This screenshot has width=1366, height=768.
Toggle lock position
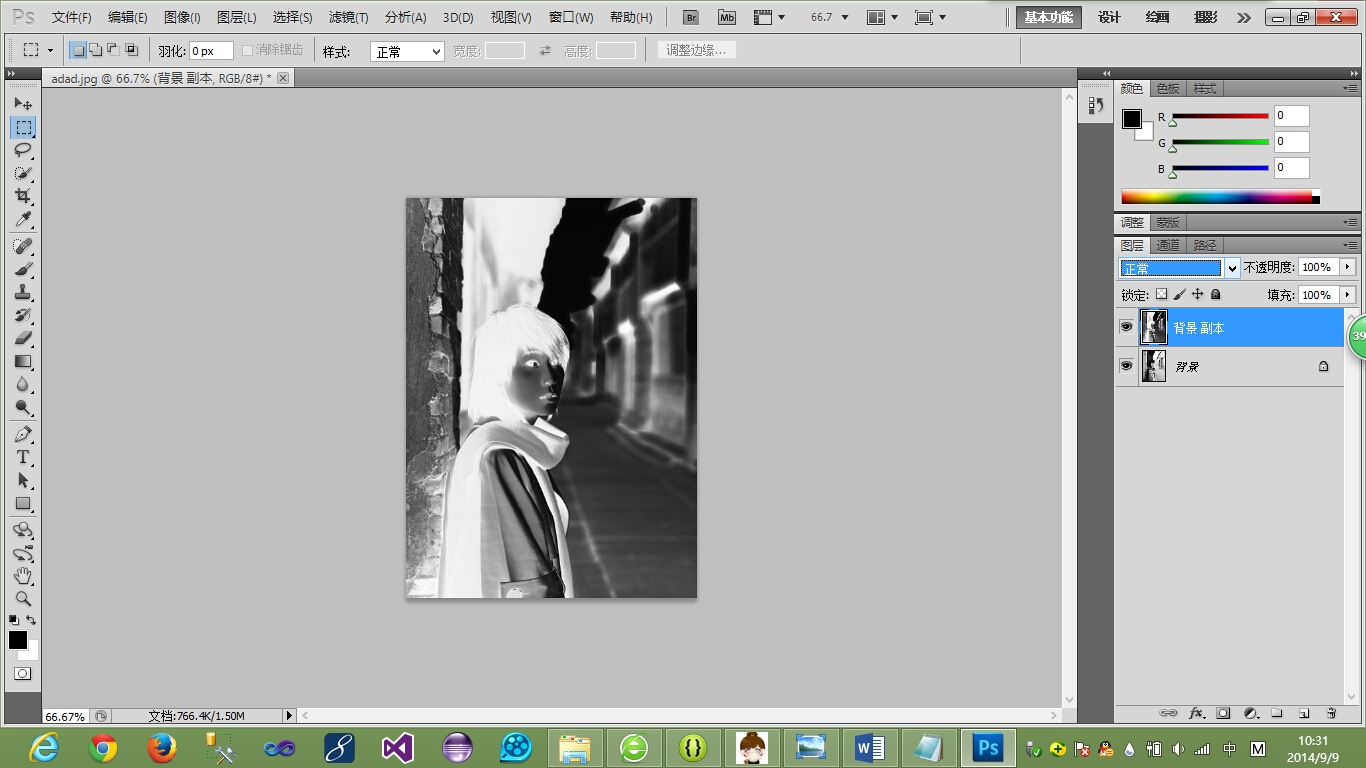pos(1197,295)
